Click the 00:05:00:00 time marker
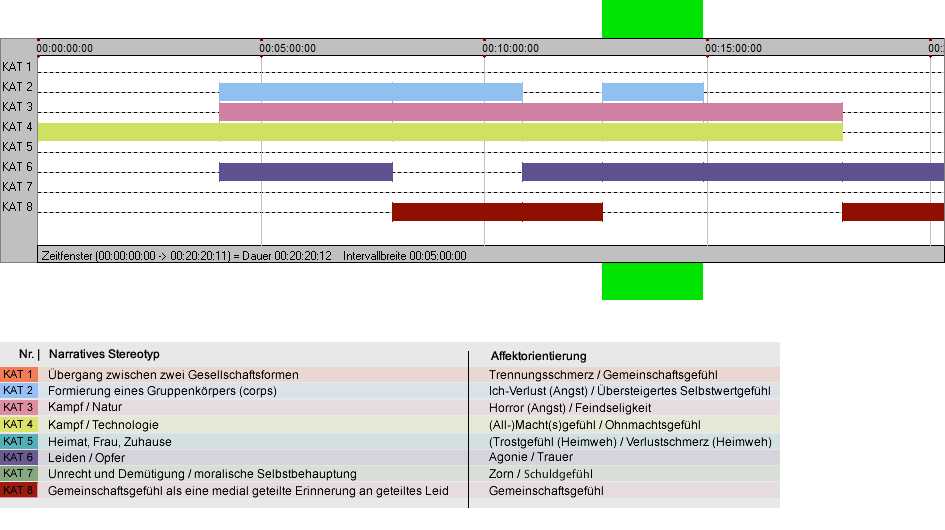Image resolution: width=945 pixels, height=530 pixels. [x=287, y=48]
